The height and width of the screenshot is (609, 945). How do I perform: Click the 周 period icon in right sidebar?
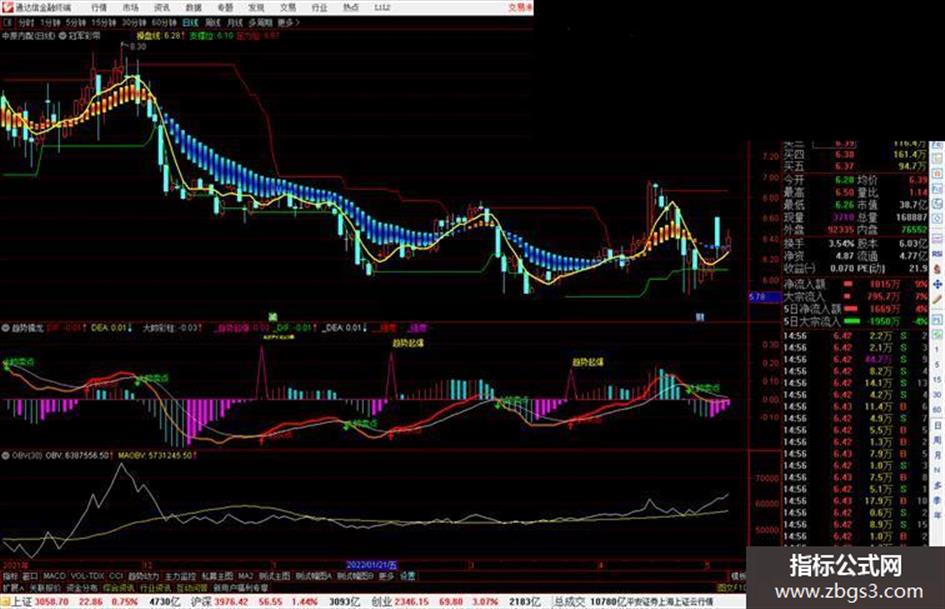pyautogui.click(x=938, y=440)
